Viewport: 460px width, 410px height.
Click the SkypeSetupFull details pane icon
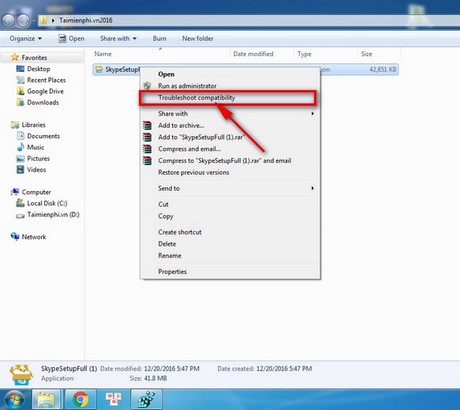(21, 374)
